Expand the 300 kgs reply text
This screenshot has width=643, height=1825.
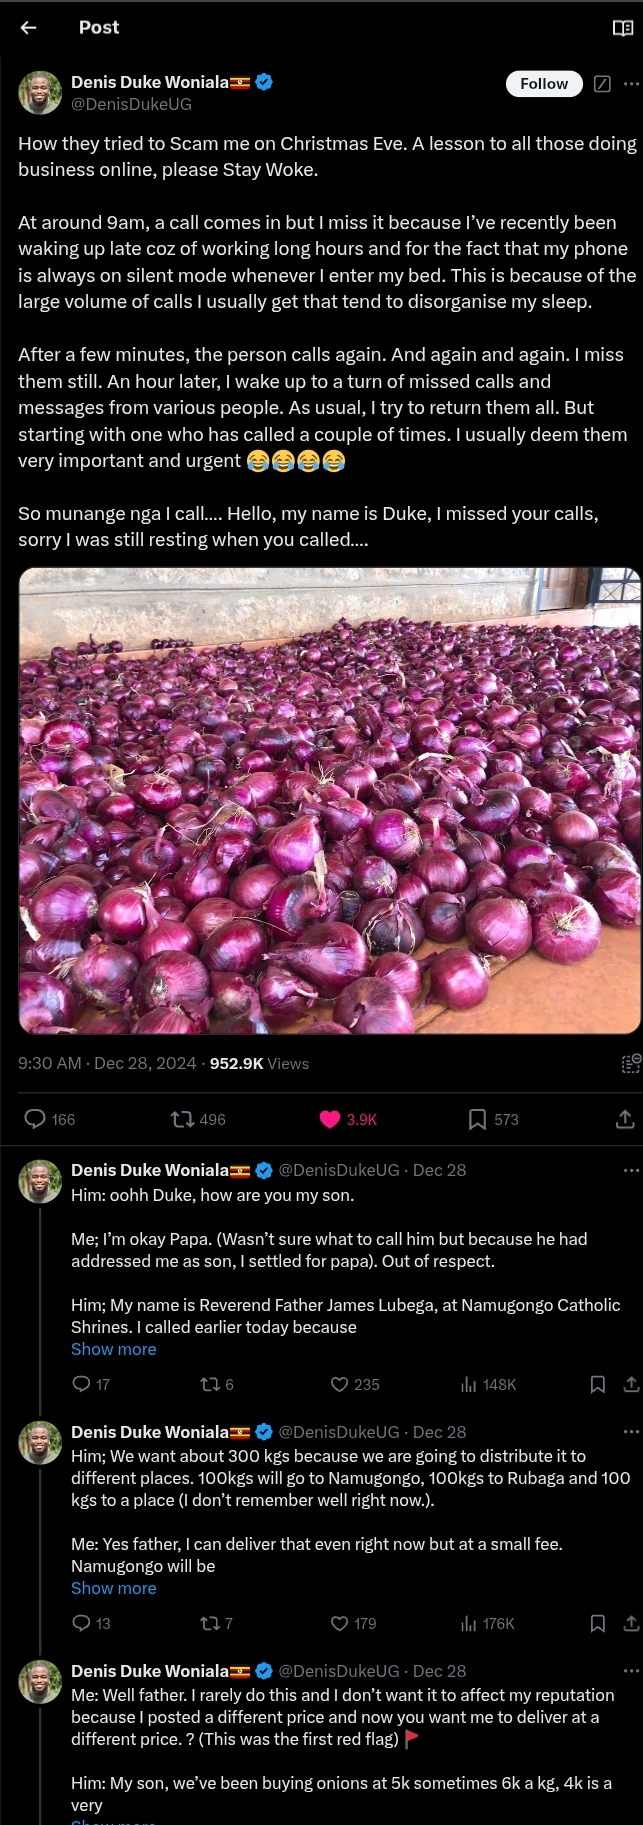tap(114, 1588)
